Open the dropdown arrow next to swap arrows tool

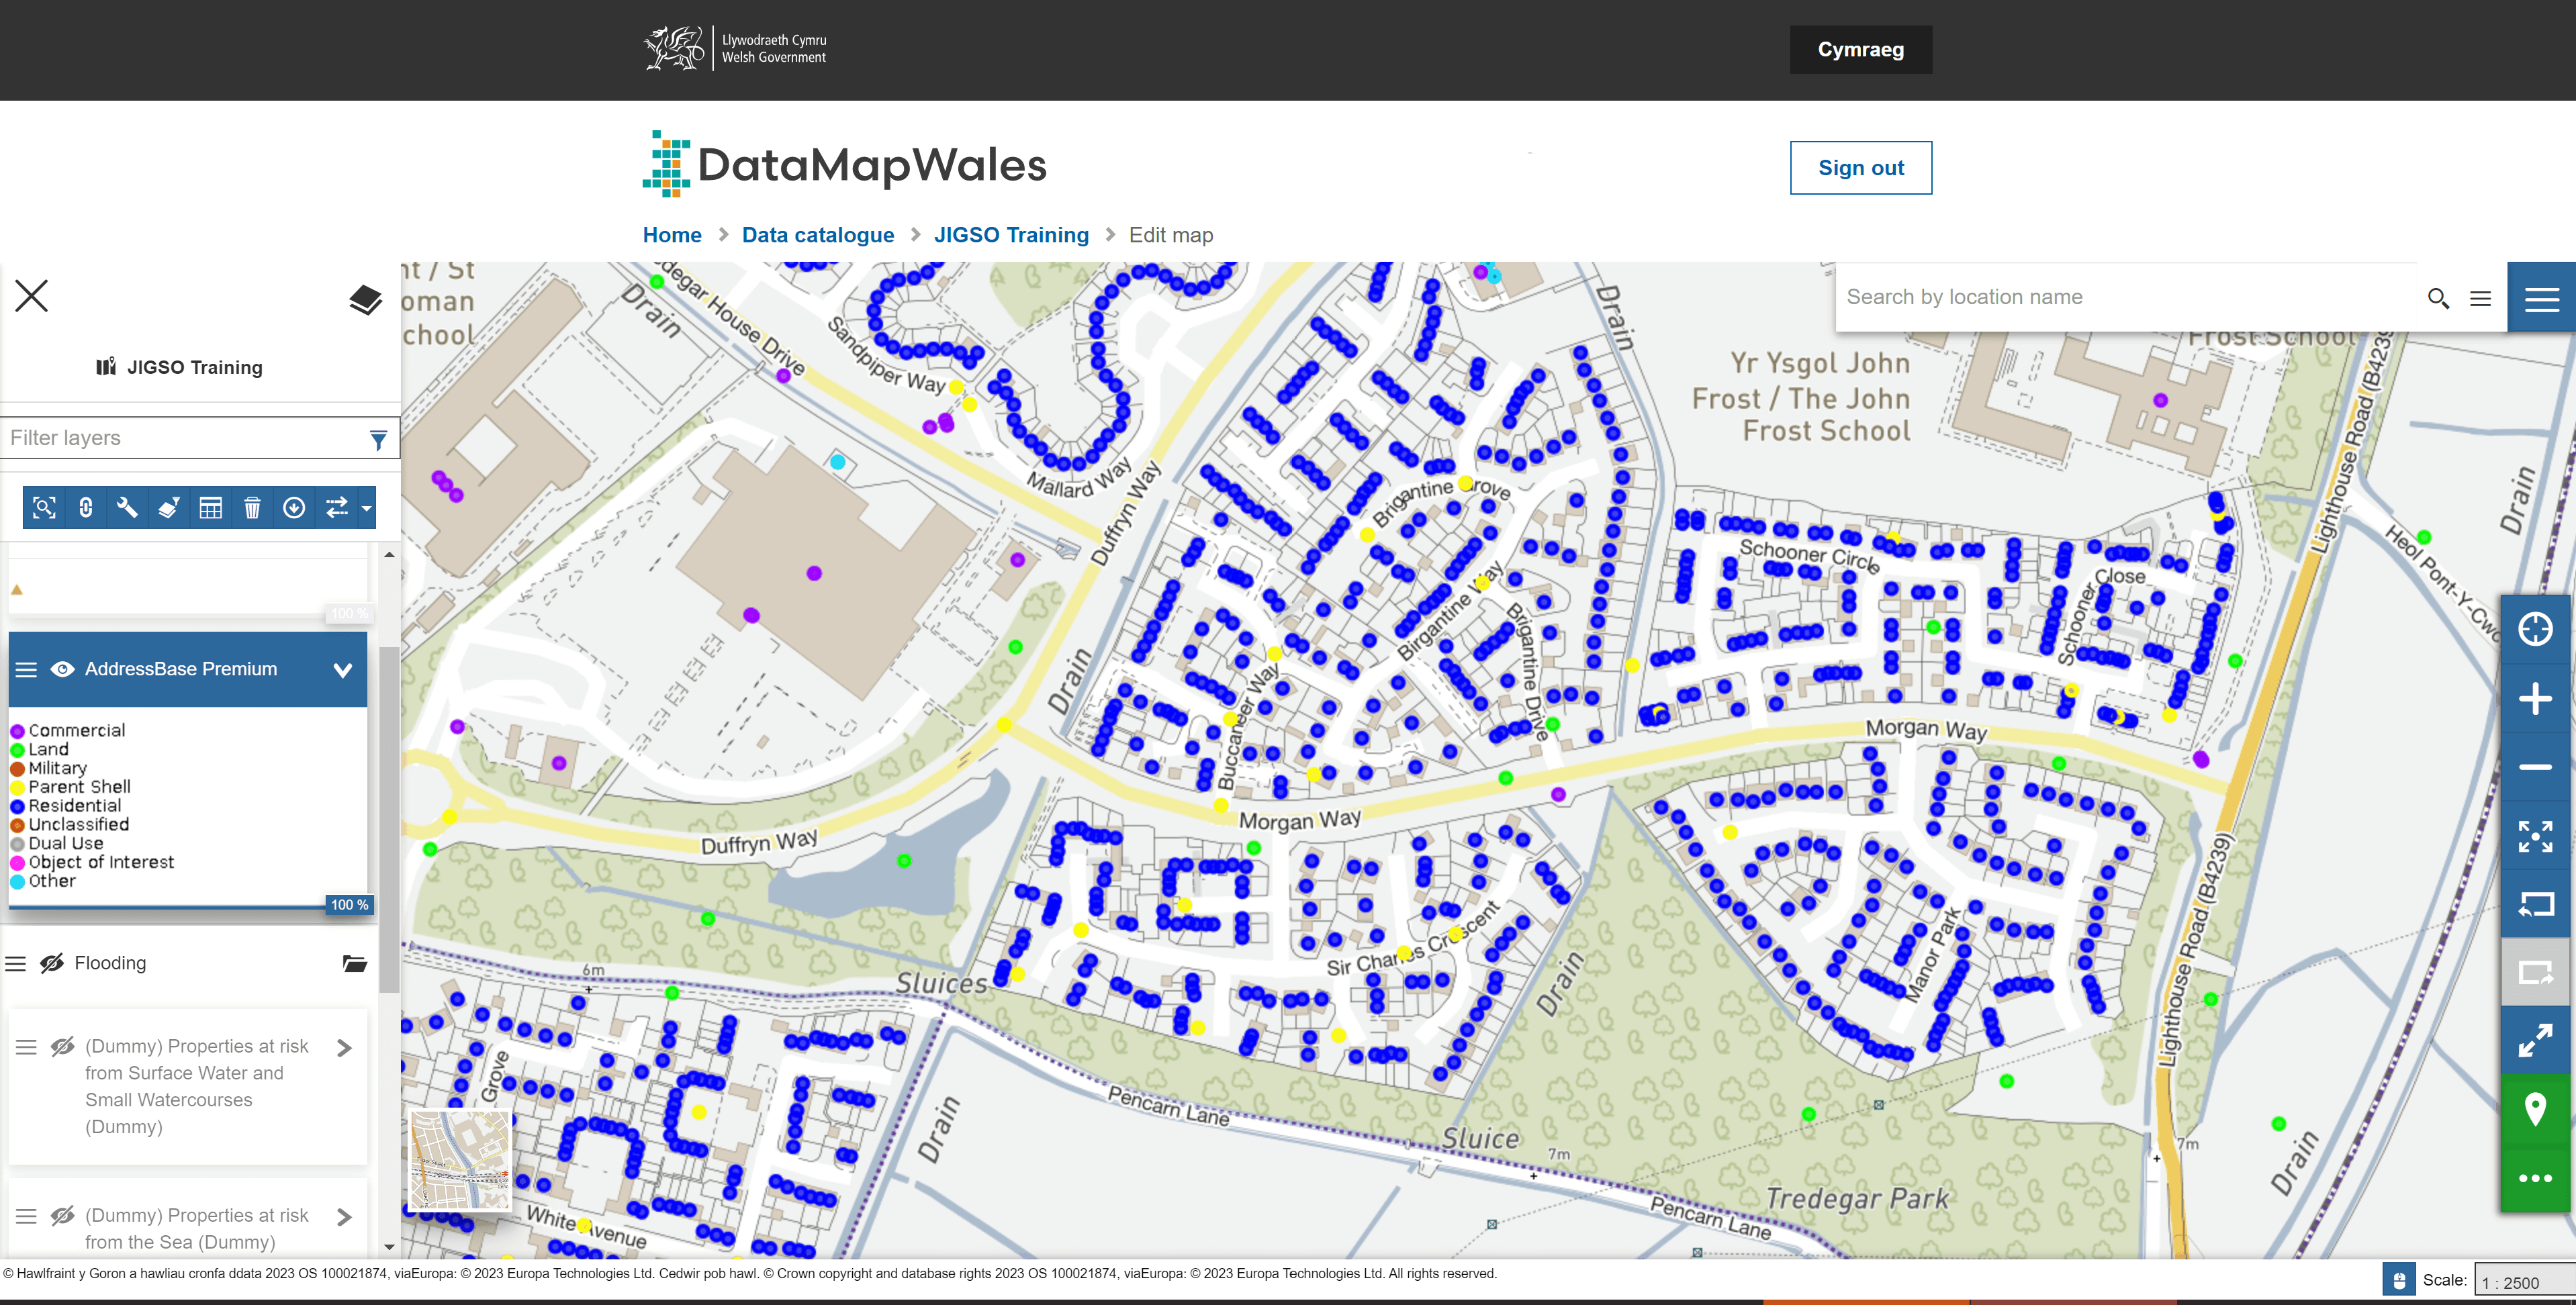pos(367,508)
